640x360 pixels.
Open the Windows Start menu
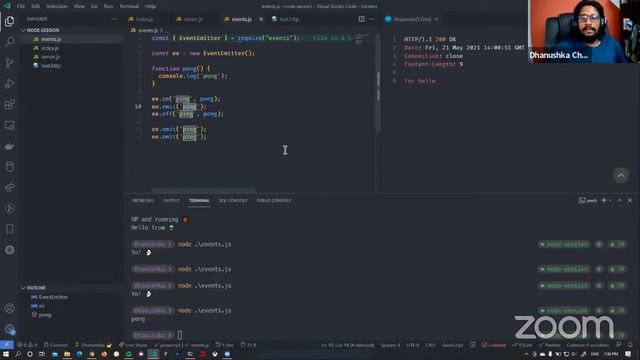(x=6, y=354)
